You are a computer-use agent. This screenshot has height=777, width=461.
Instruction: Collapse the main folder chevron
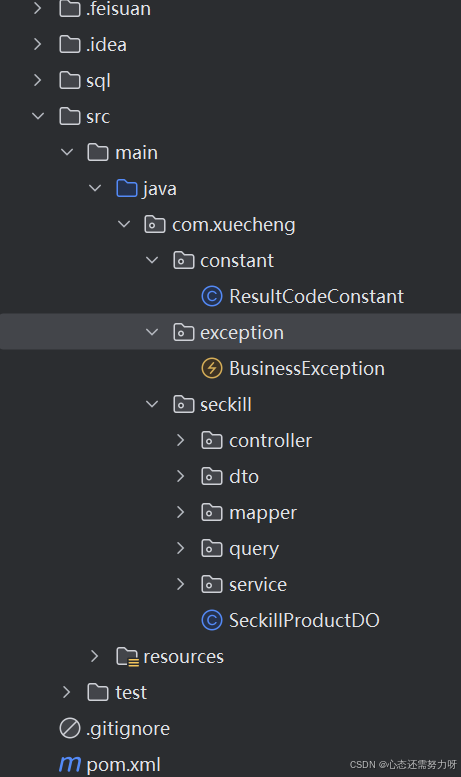pyautogui.click(x=67, y=153)
